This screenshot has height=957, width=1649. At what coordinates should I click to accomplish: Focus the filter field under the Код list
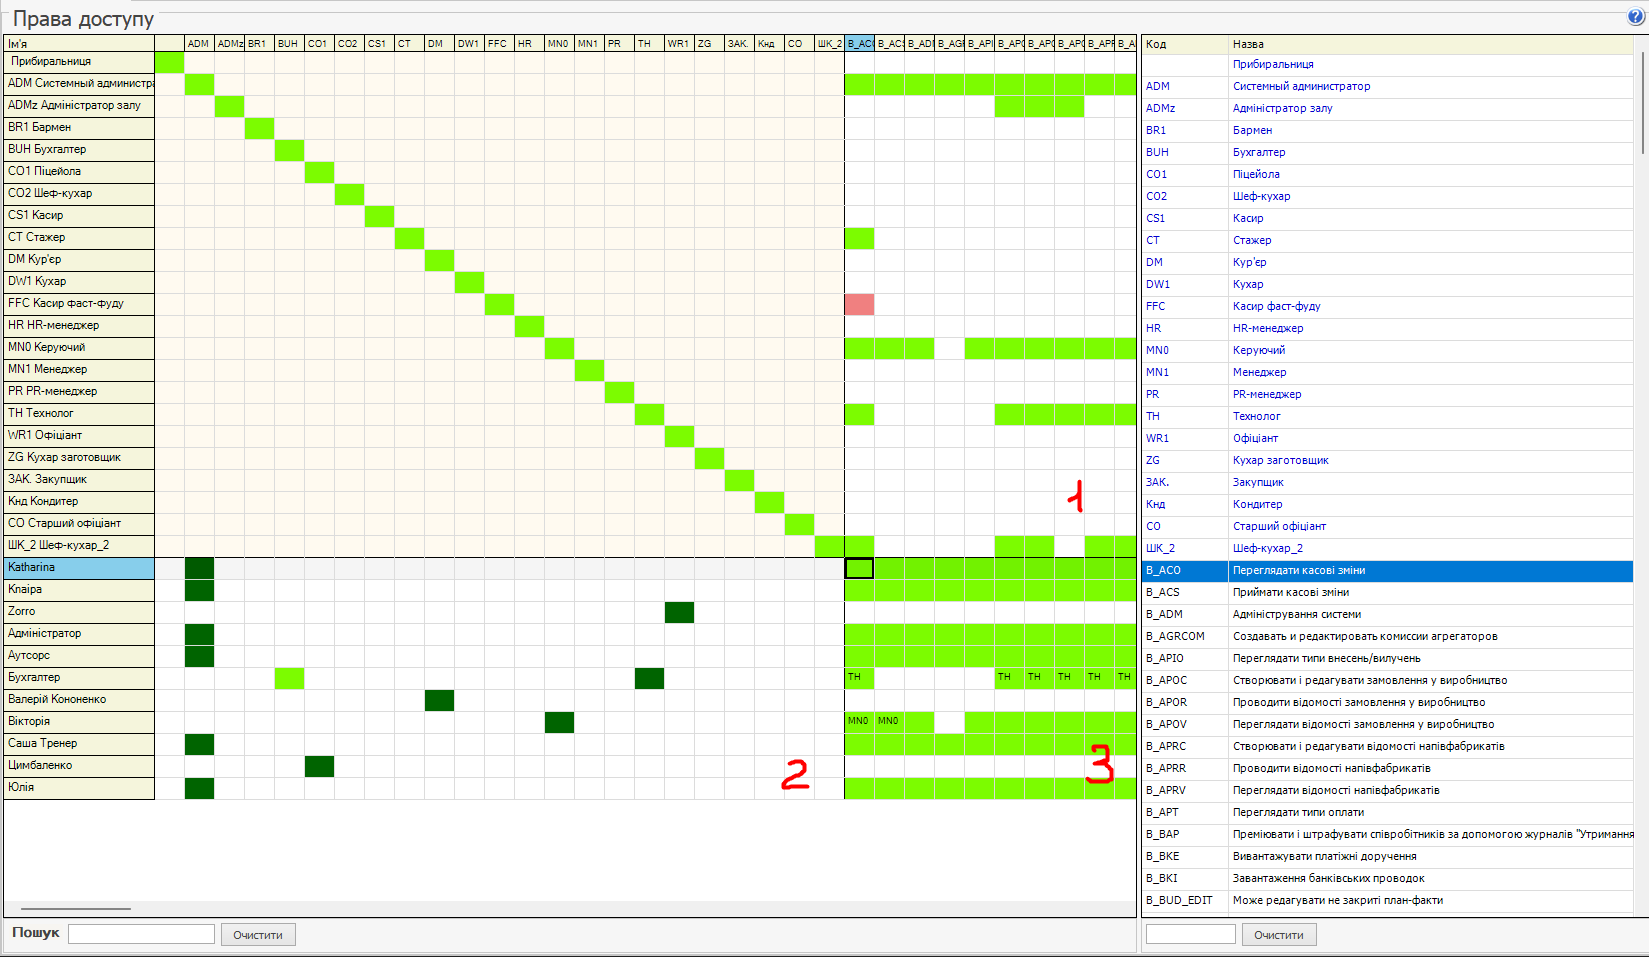point(1190,934)
